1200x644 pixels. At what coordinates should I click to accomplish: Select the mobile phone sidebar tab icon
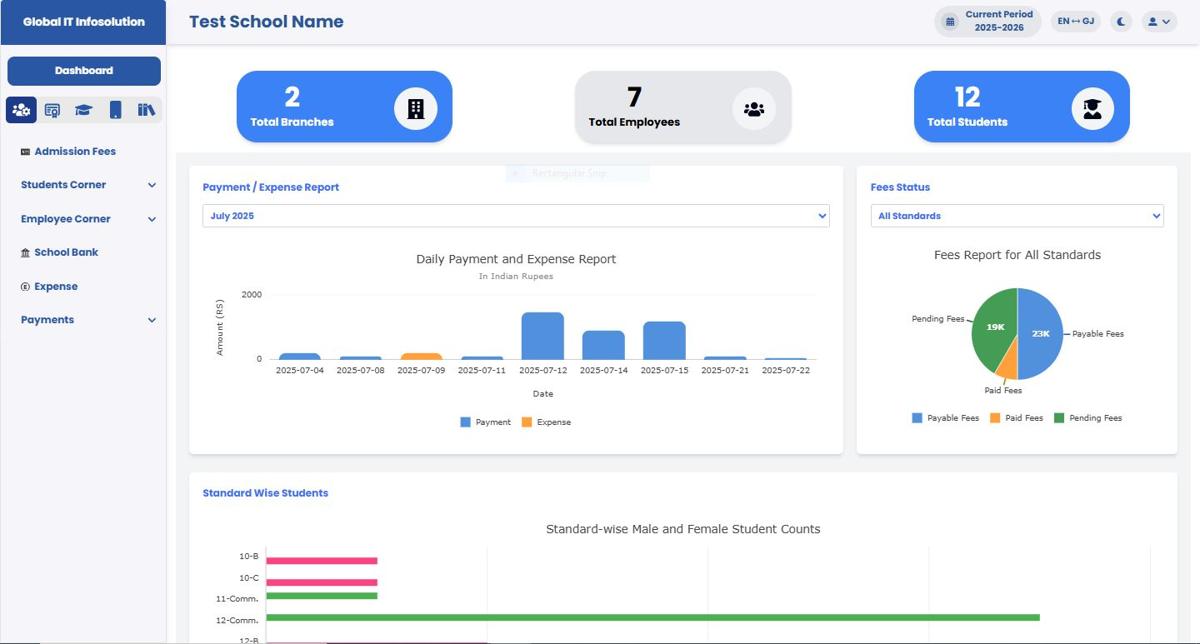click(115, 110)
